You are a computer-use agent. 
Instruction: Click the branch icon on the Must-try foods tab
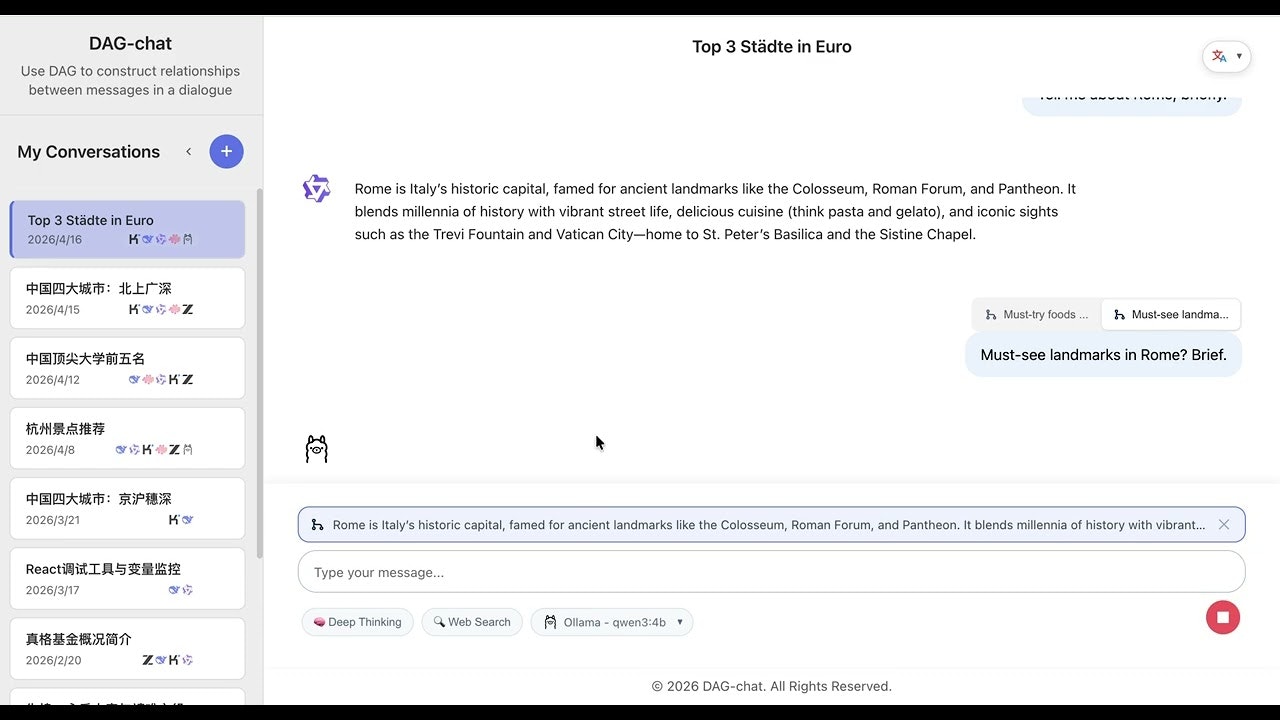pos(988,314)
